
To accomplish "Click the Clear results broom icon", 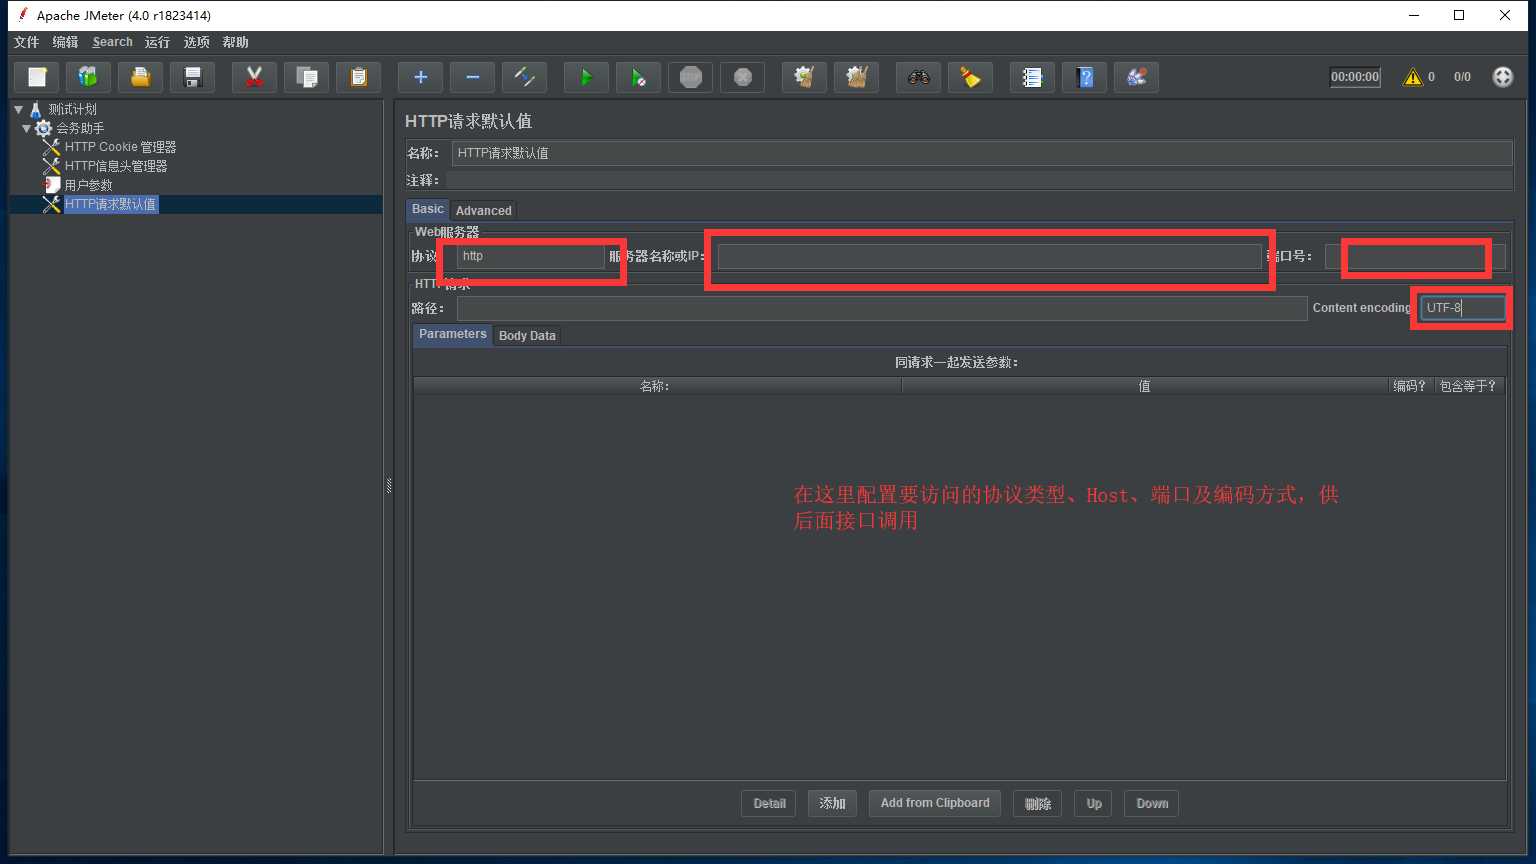I will [804, 77].
